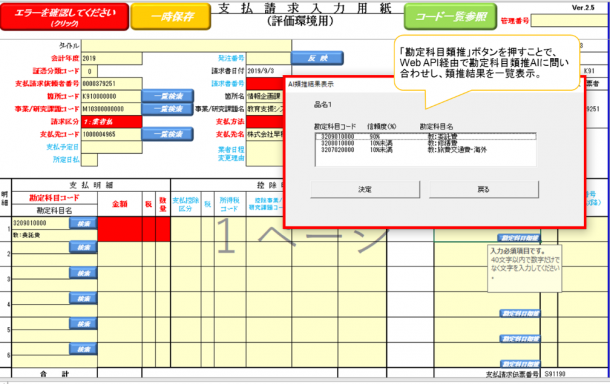Click the 勘定科目類推 button in row 1
This screenshot has width=610, height=384.
pyautogui.click(x=519, y=238)
